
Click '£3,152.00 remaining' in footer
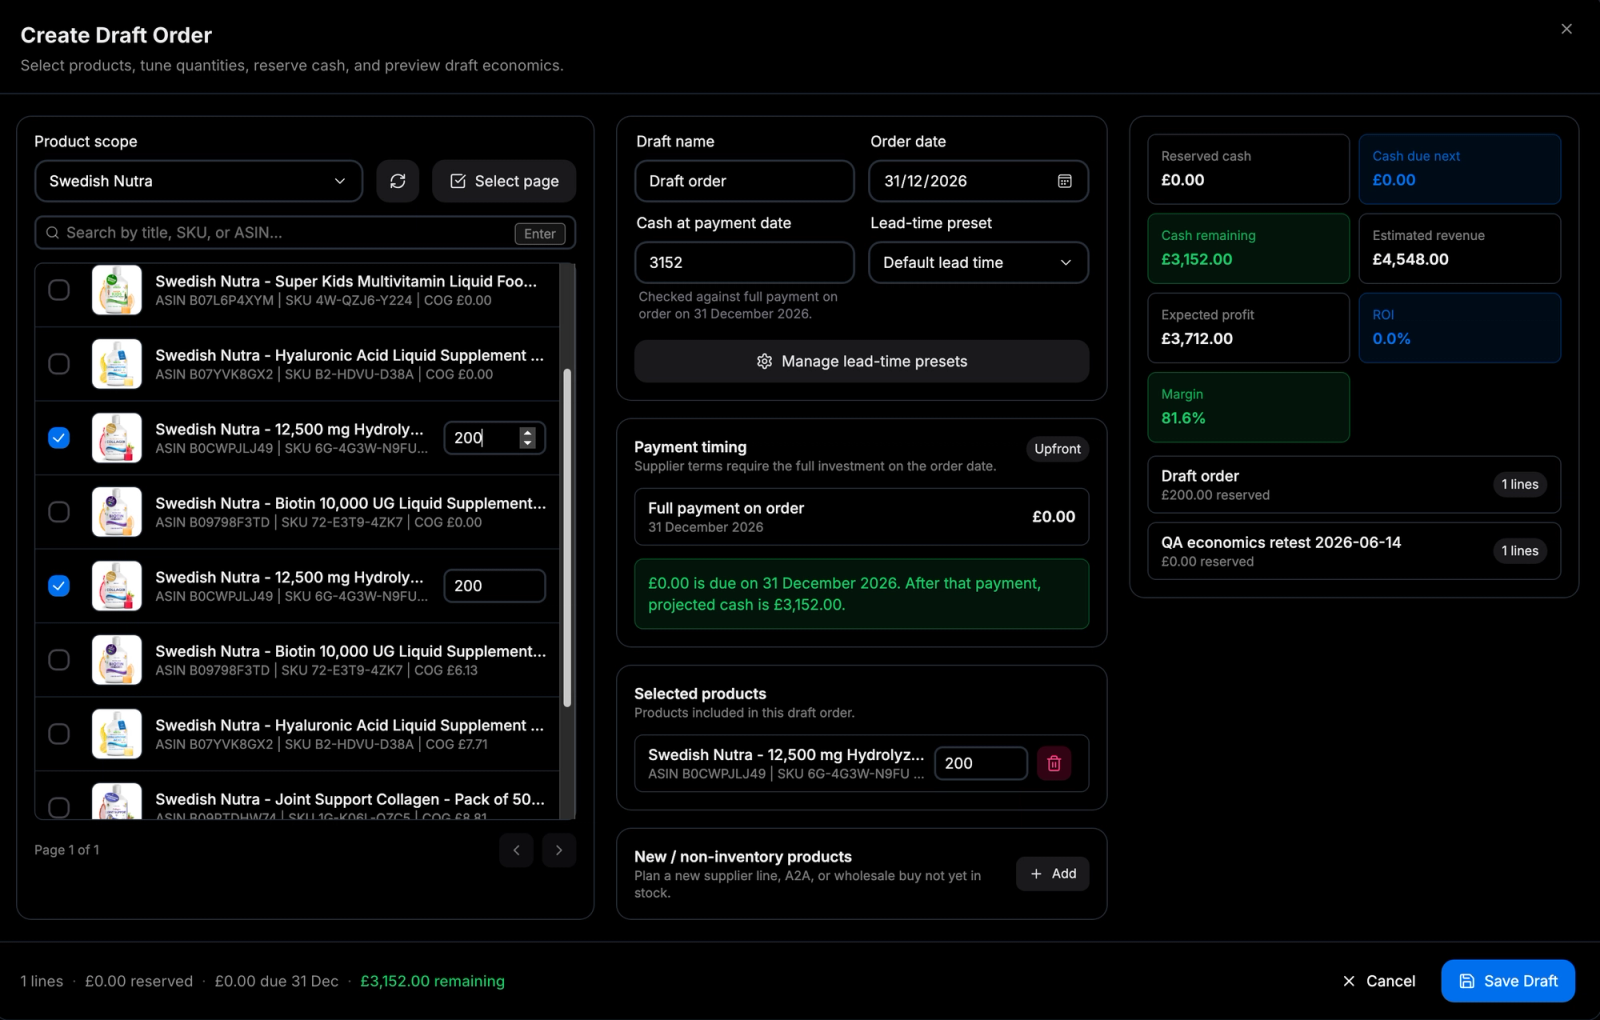tap(432, 981)
